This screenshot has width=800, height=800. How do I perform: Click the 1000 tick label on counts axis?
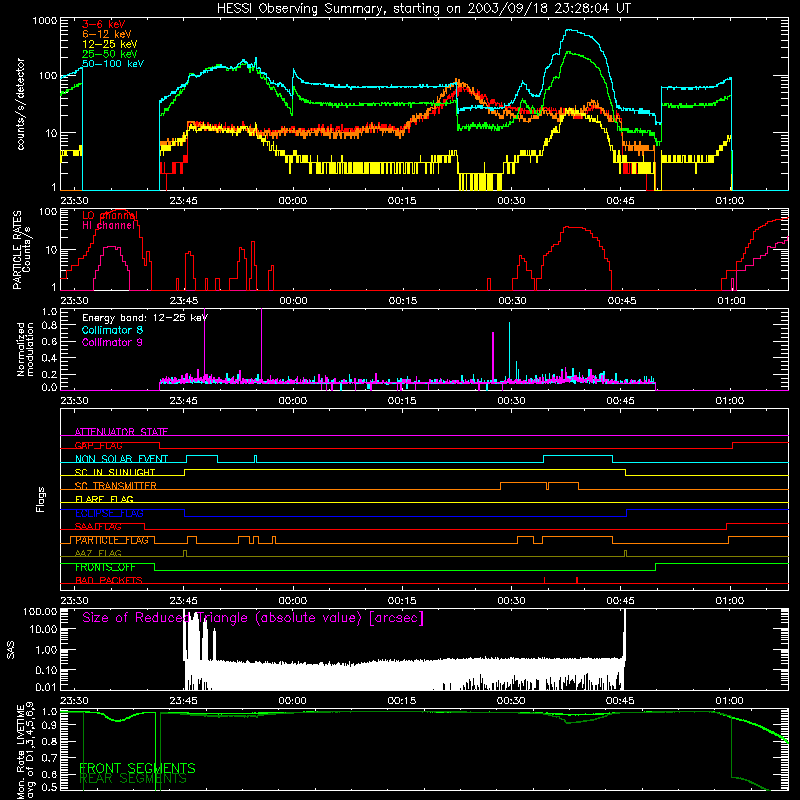click(45, 21)
